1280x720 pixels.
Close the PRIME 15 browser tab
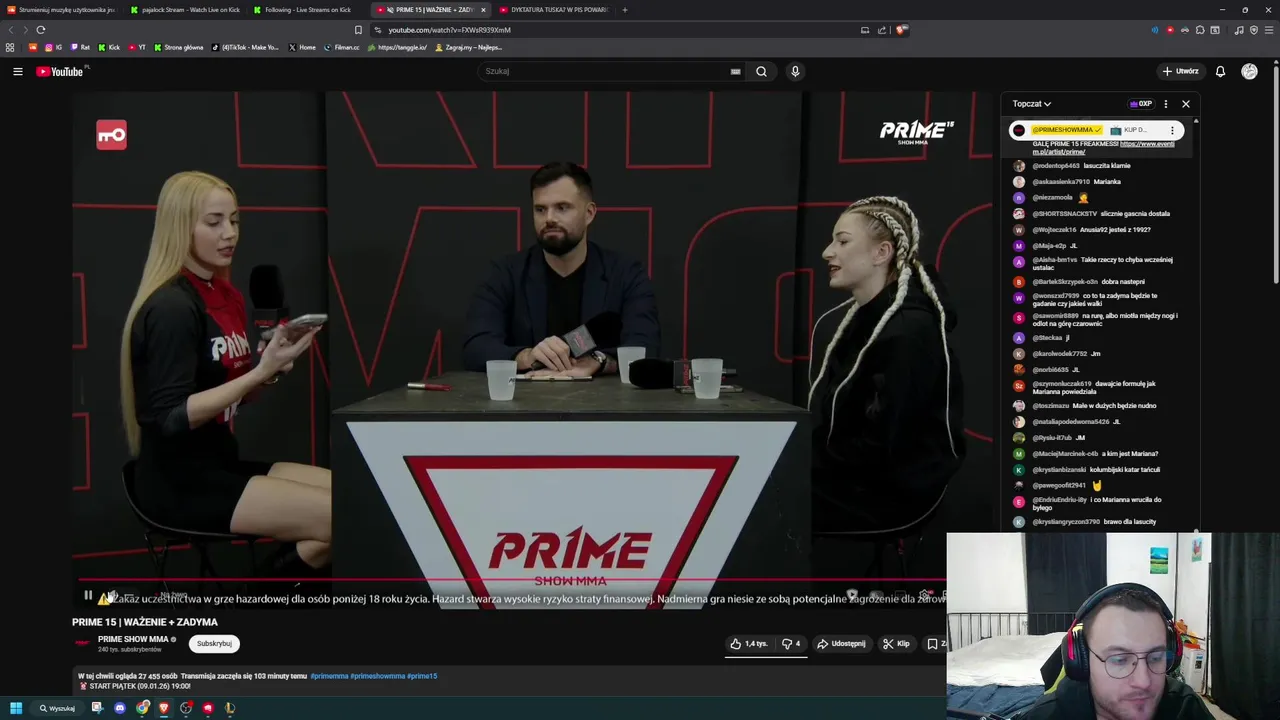(483, 10)
